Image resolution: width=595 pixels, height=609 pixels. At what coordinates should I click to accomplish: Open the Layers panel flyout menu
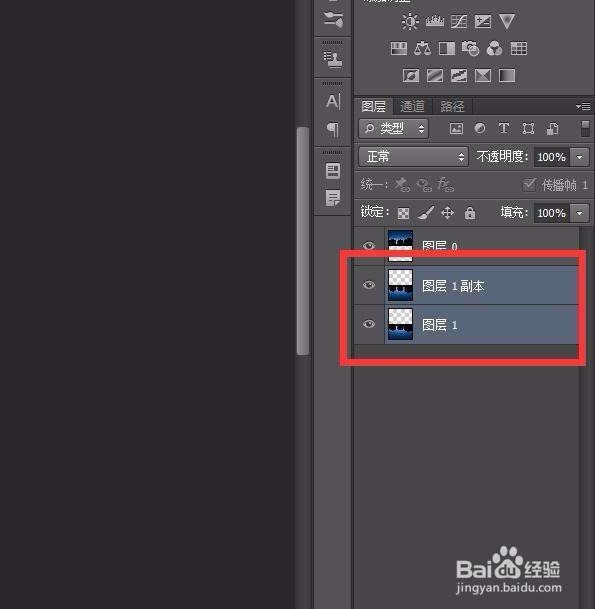point(583,106)
